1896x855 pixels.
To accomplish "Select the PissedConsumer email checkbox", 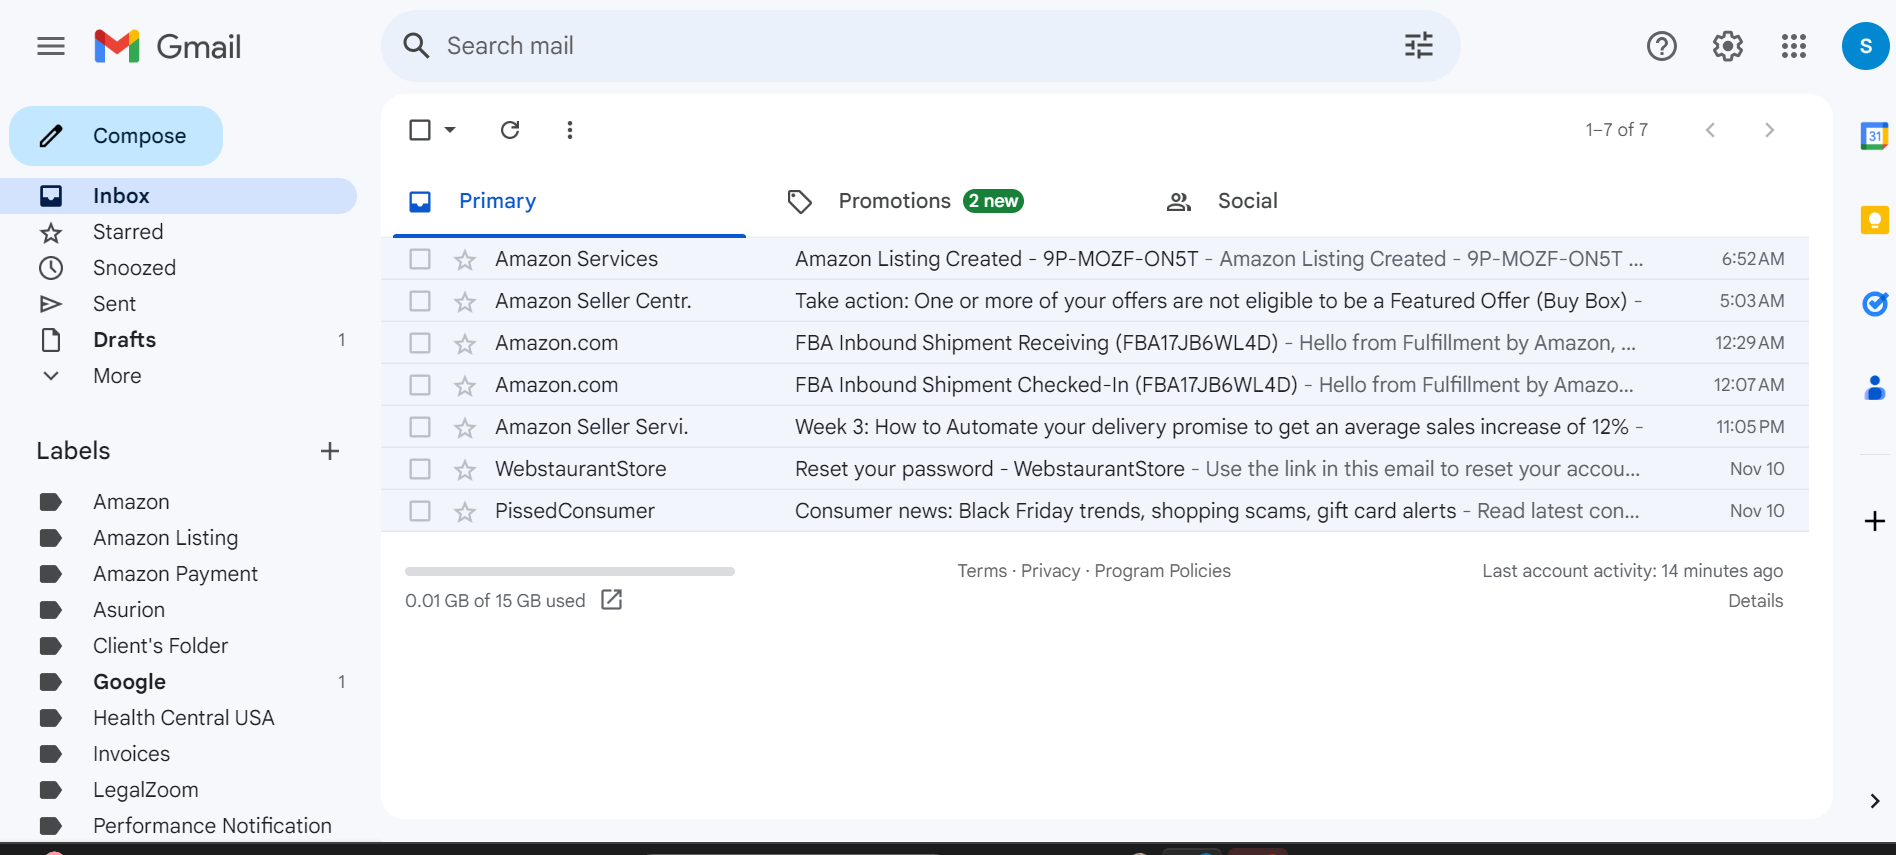I will click(x=420, y=511).
